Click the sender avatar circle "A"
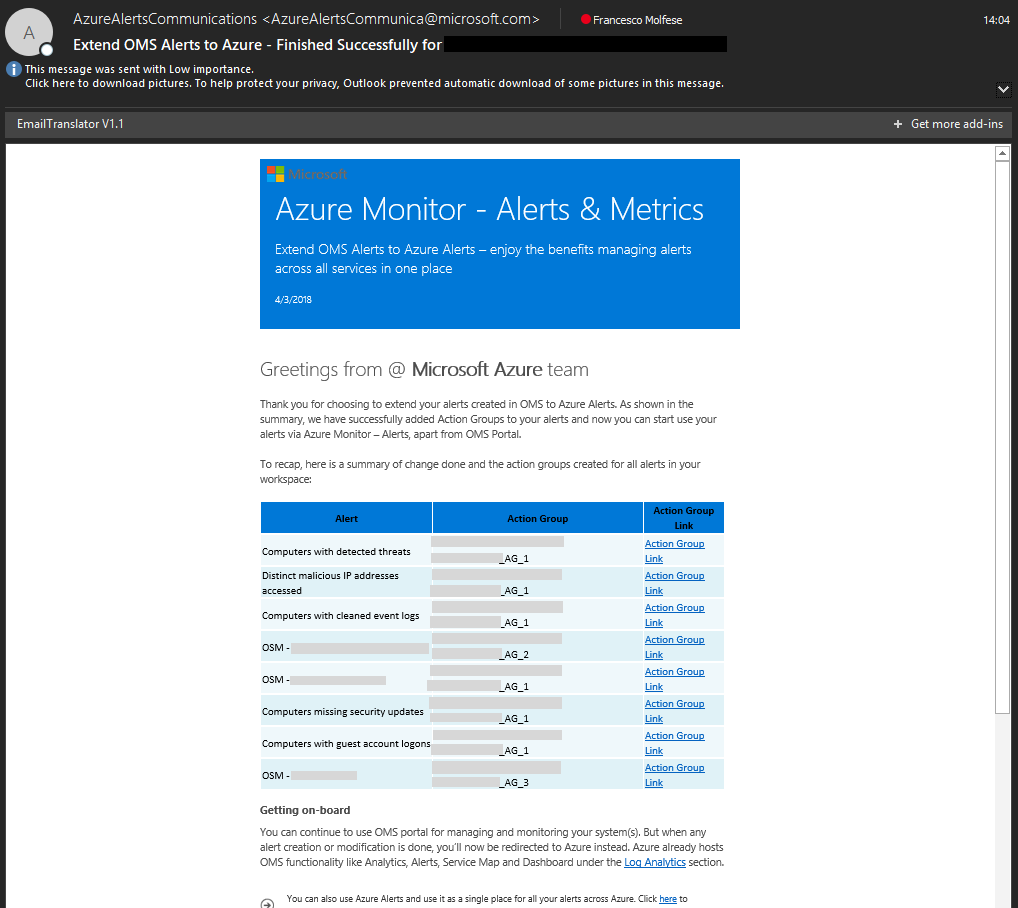The image size is (1018, 908). click(x=29, y=32)
